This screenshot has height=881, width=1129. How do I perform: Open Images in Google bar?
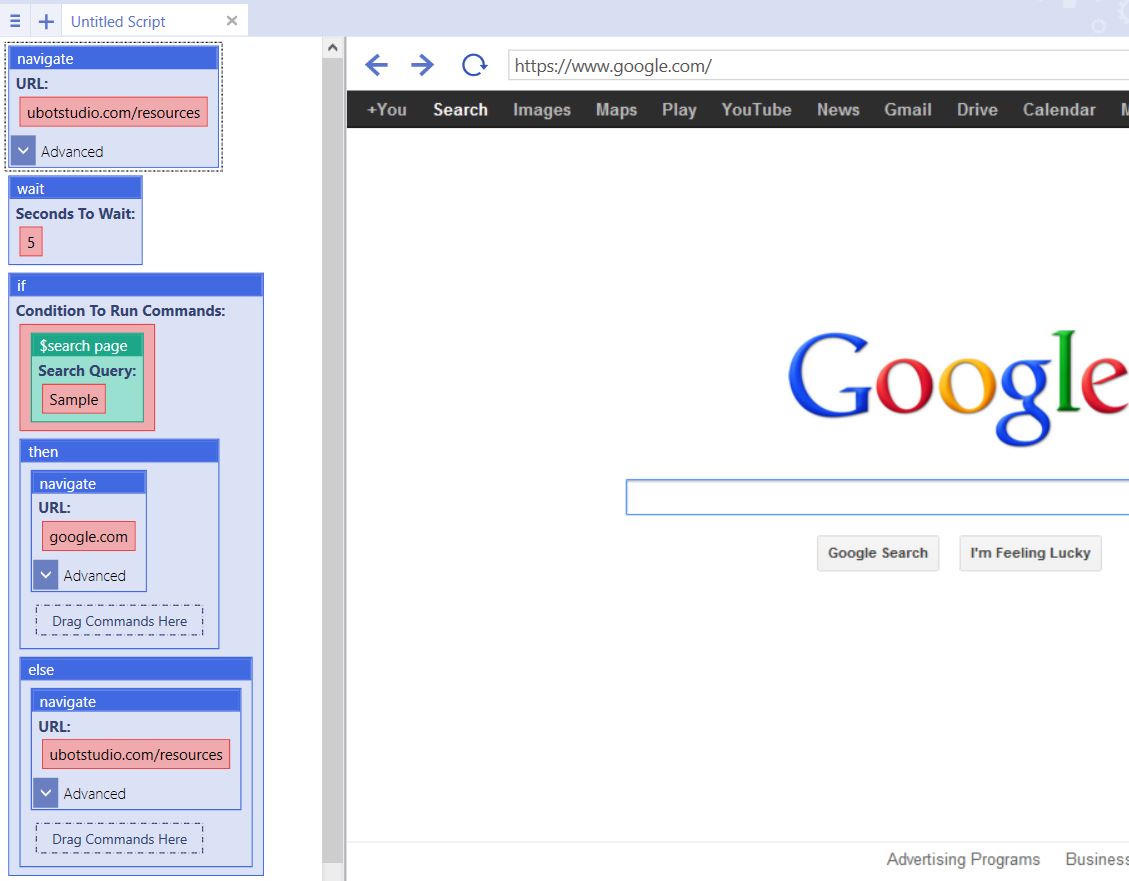(541, 109)
